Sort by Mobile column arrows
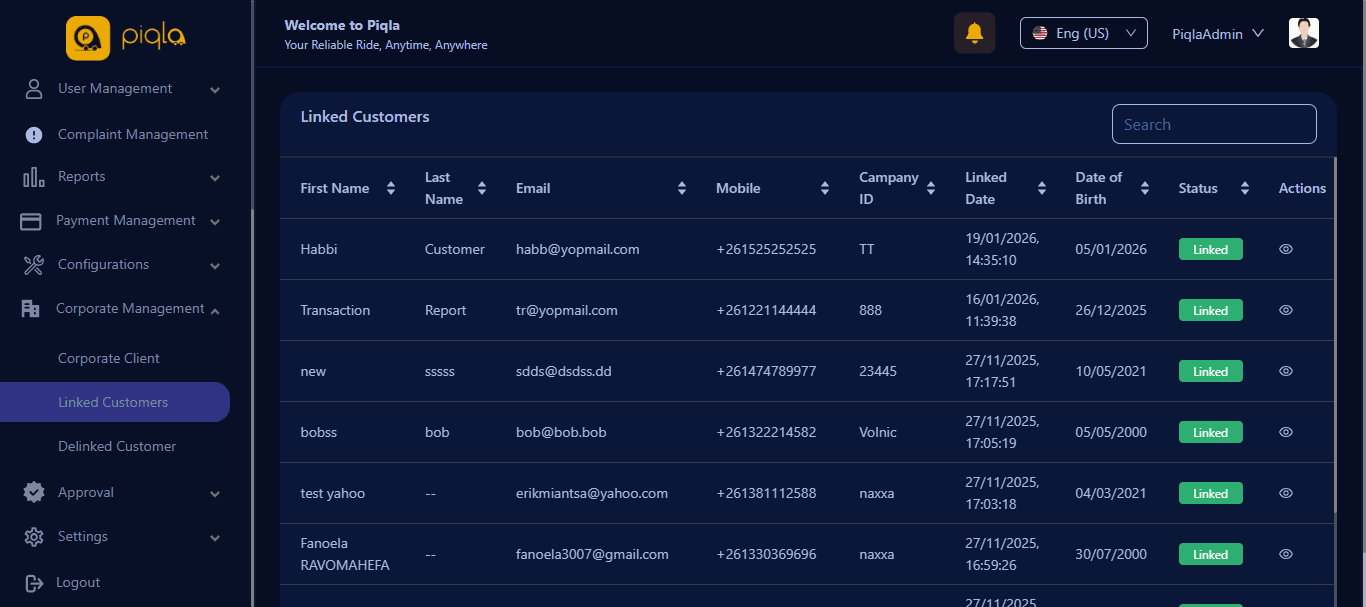1366x607 pixels. 825,188
